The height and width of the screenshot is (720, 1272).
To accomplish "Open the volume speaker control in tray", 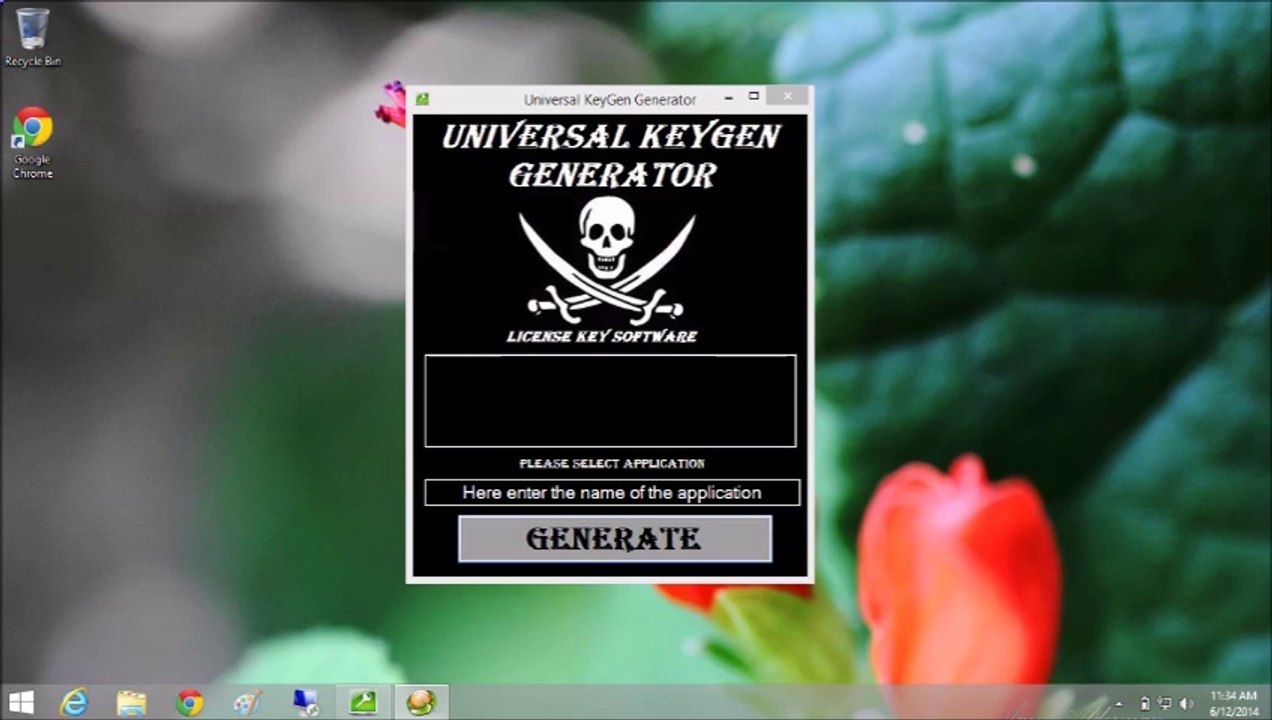I will (x=1187, y=704).
